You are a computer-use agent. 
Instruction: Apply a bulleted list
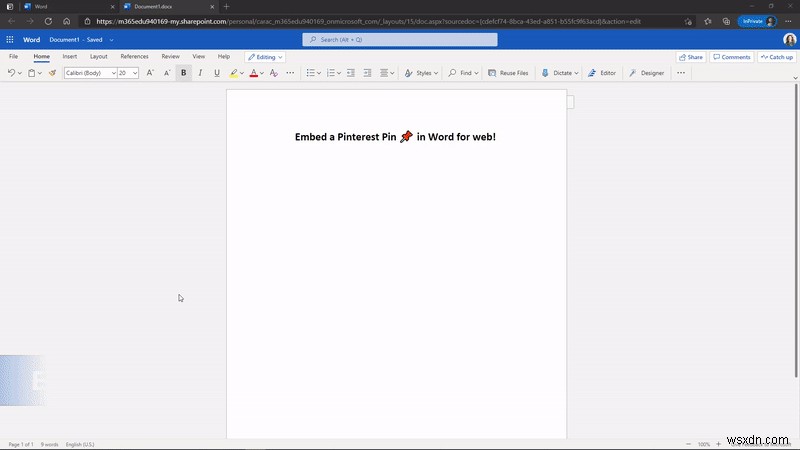click(x=310, y=73)
